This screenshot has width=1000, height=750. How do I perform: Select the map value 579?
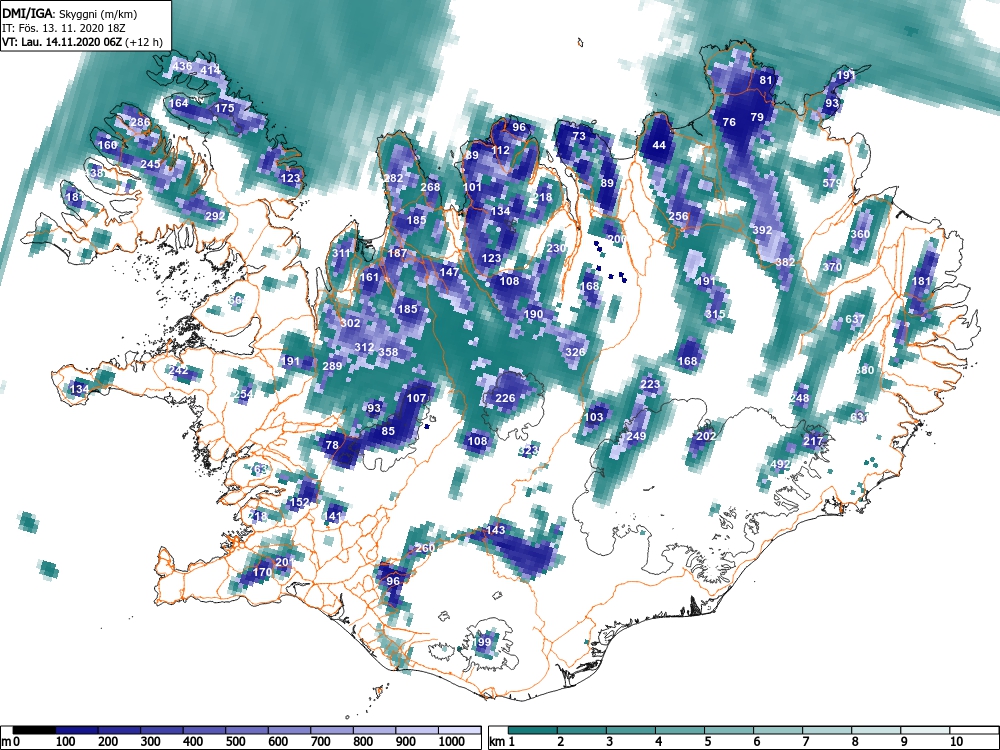coord(832,182)
